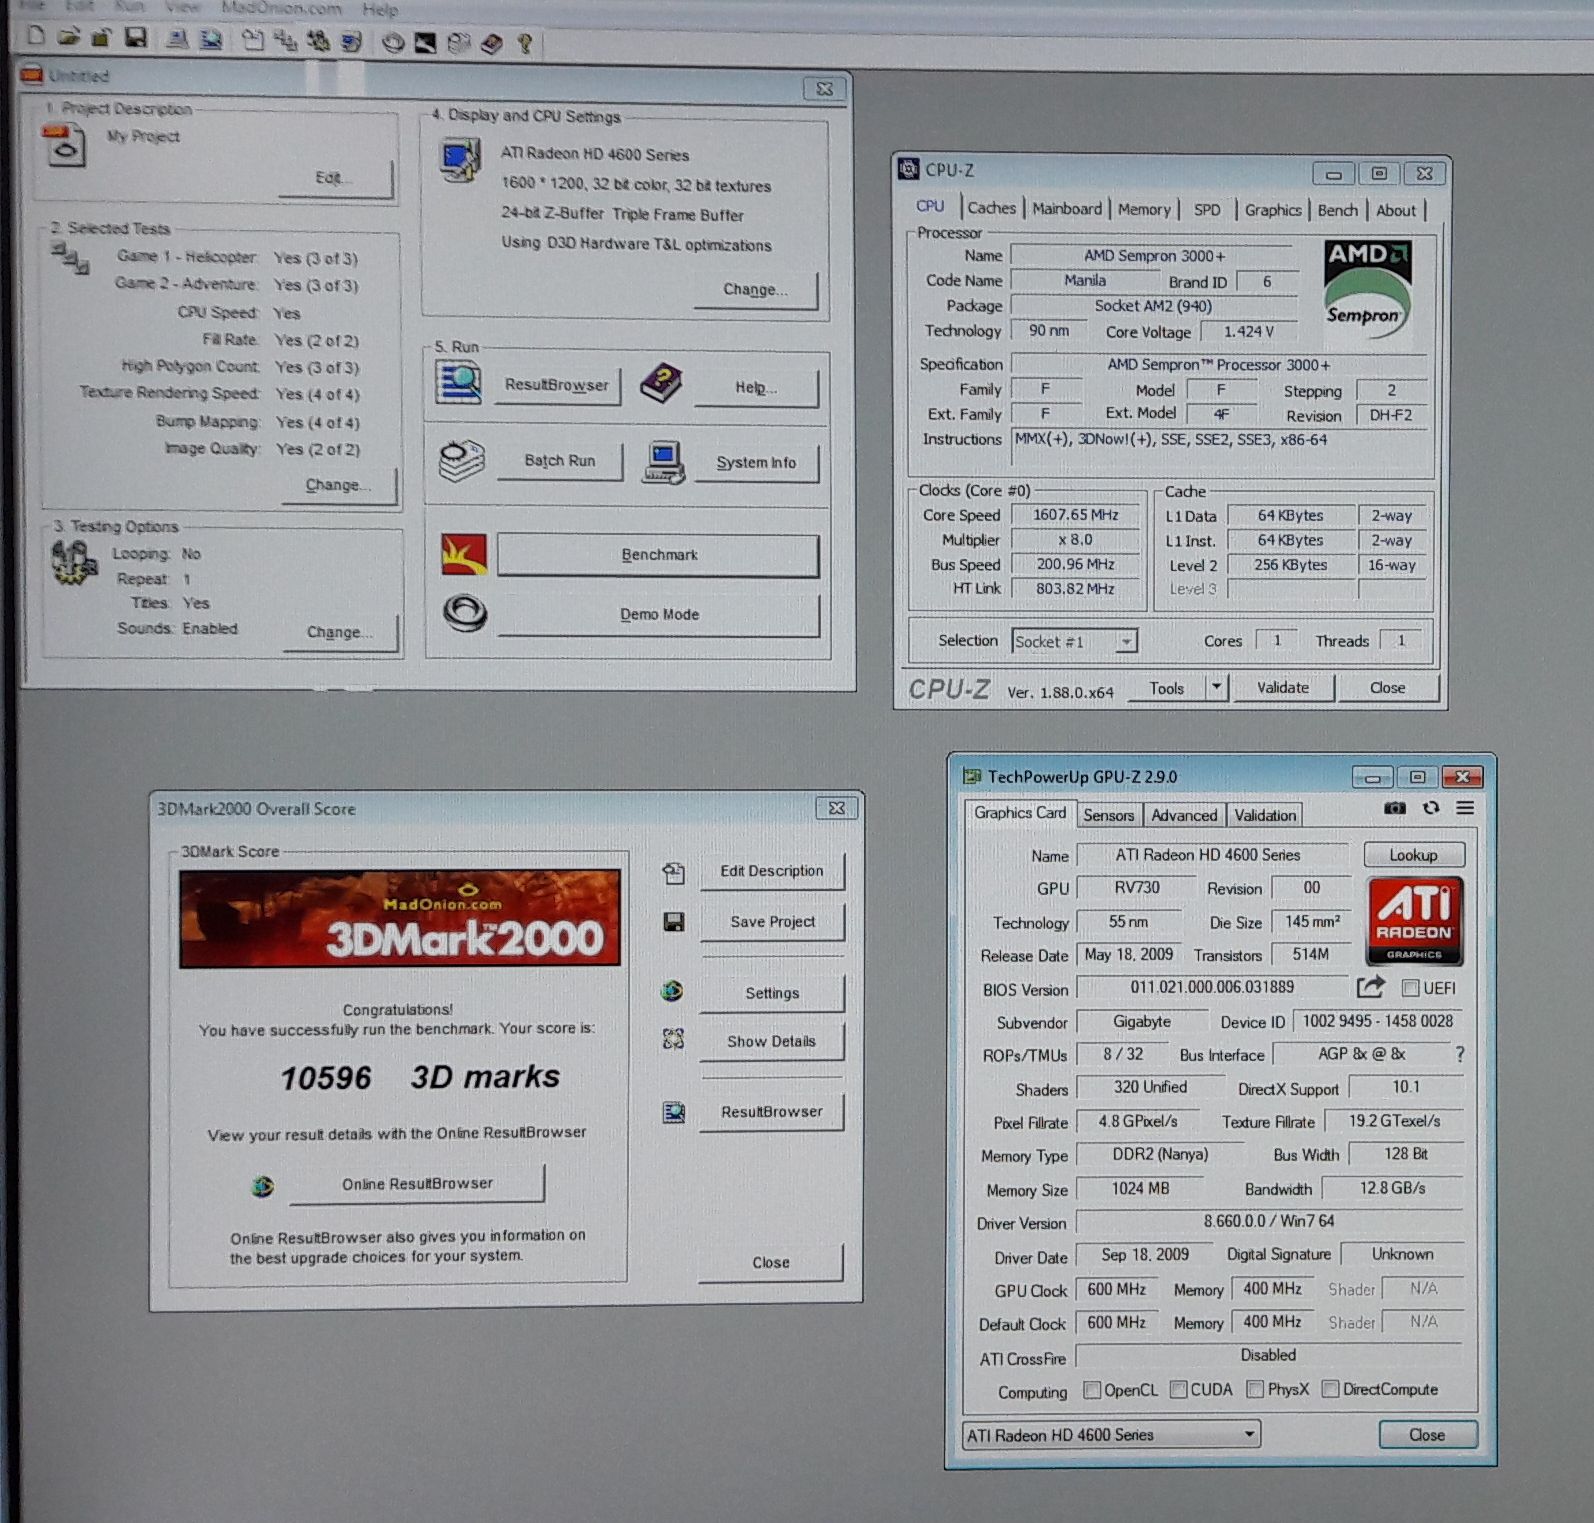The image size is (1594, 1523).
Task: Click the Save Project button
Action: click(772, 922)
